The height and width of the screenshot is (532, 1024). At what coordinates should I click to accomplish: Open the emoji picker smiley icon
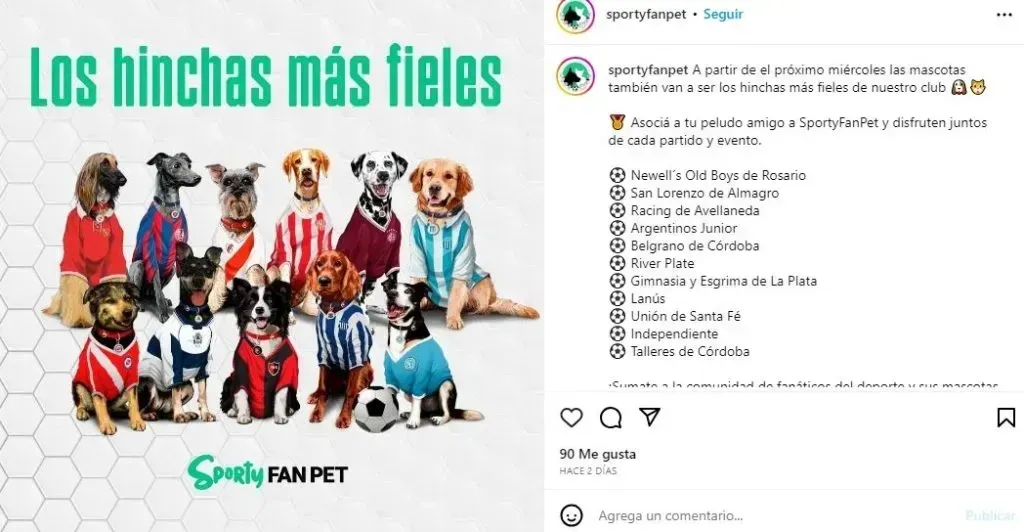tap(571, 516)
